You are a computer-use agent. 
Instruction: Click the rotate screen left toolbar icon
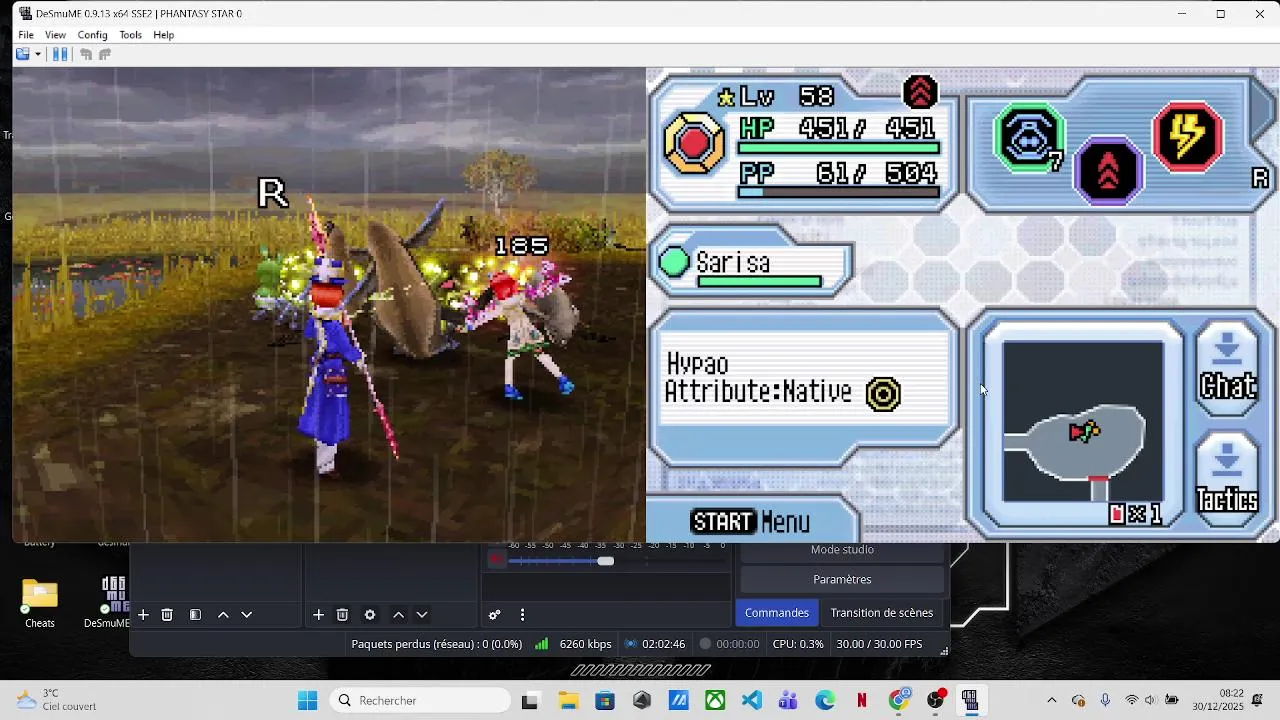click(x=86, y=54)
